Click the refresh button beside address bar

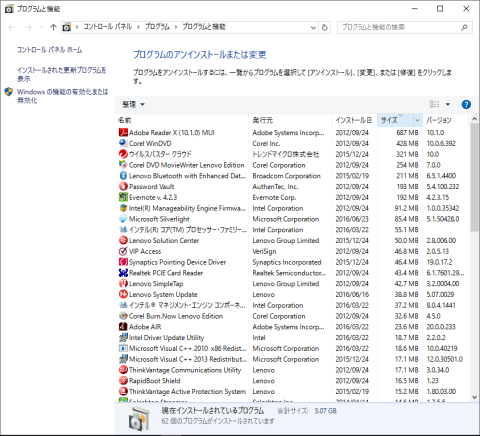pos(324,27)
